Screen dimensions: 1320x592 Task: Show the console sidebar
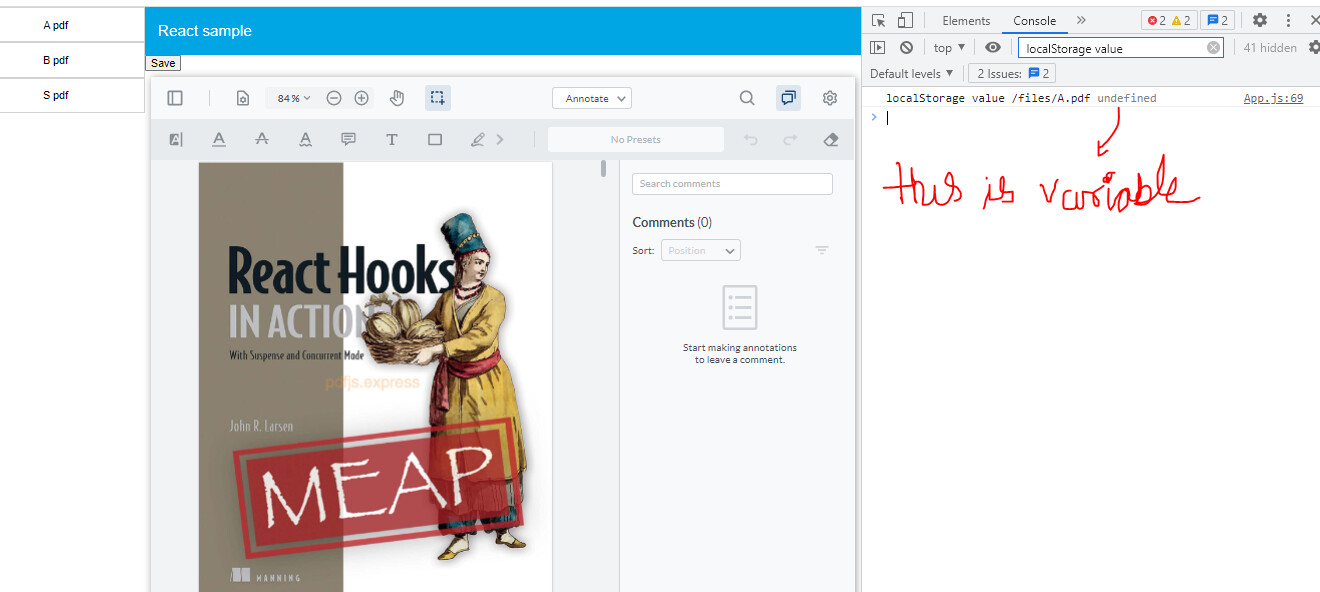877,47
